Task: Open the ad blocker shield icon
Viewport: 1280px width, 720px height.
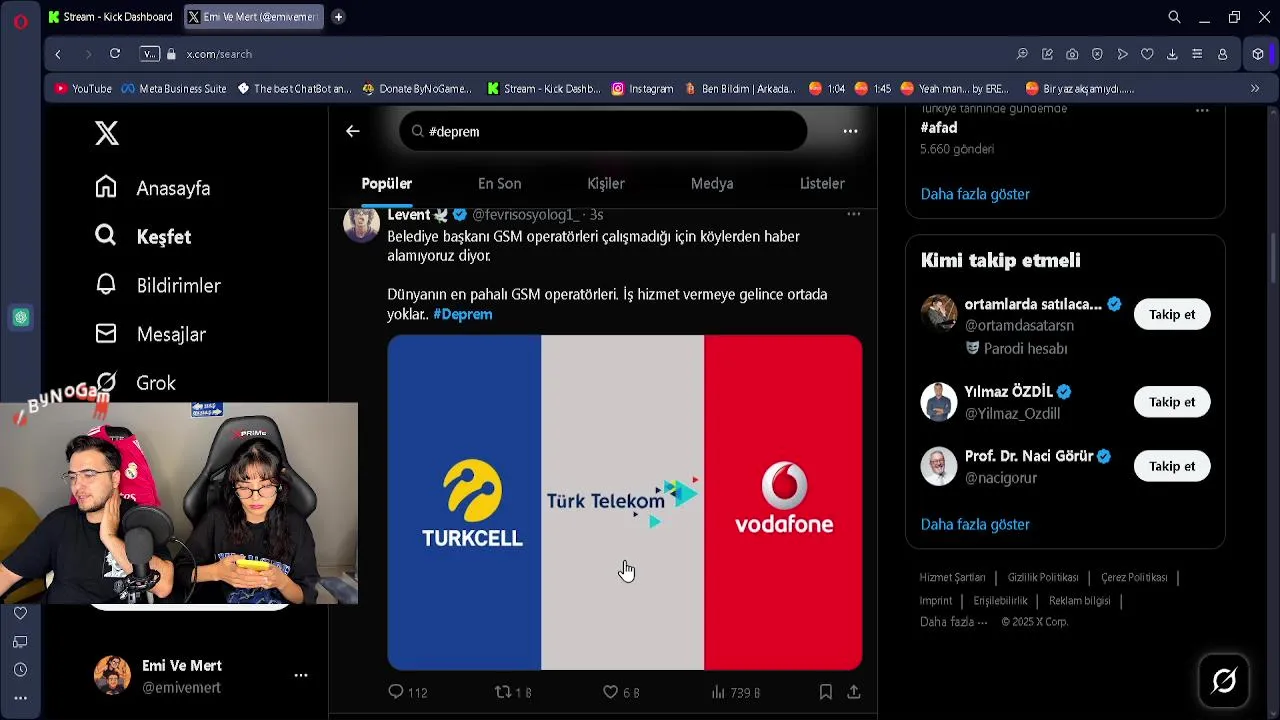Action: [1097, 54]
